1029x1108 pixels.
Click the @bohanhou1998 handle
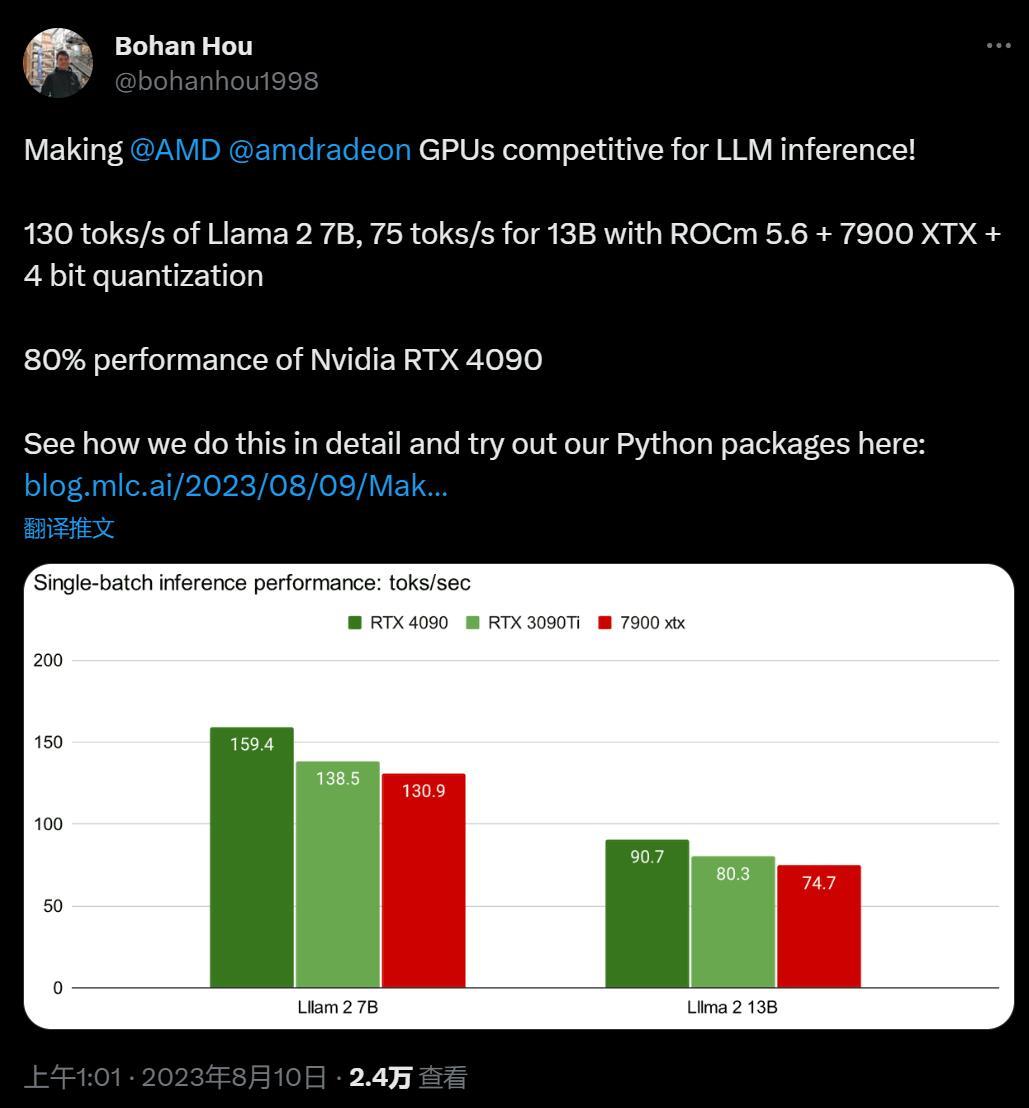point(217,81)
